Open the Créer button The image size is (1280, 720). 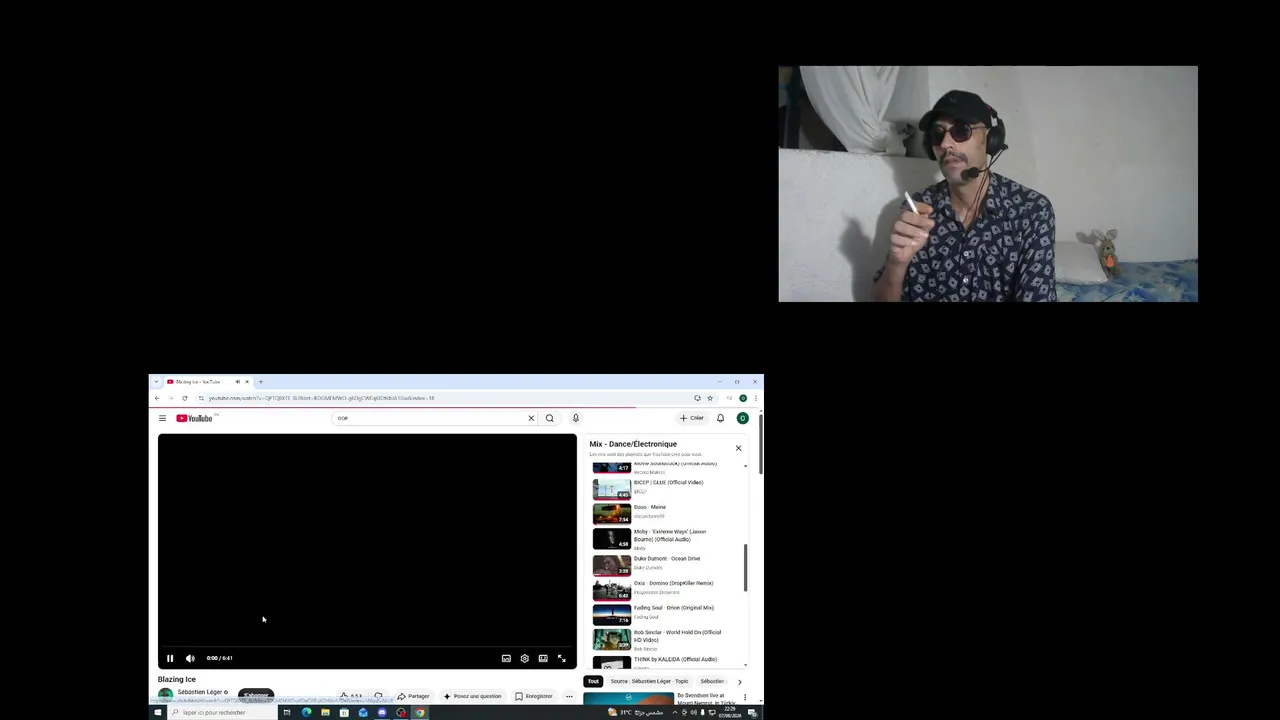692,418
